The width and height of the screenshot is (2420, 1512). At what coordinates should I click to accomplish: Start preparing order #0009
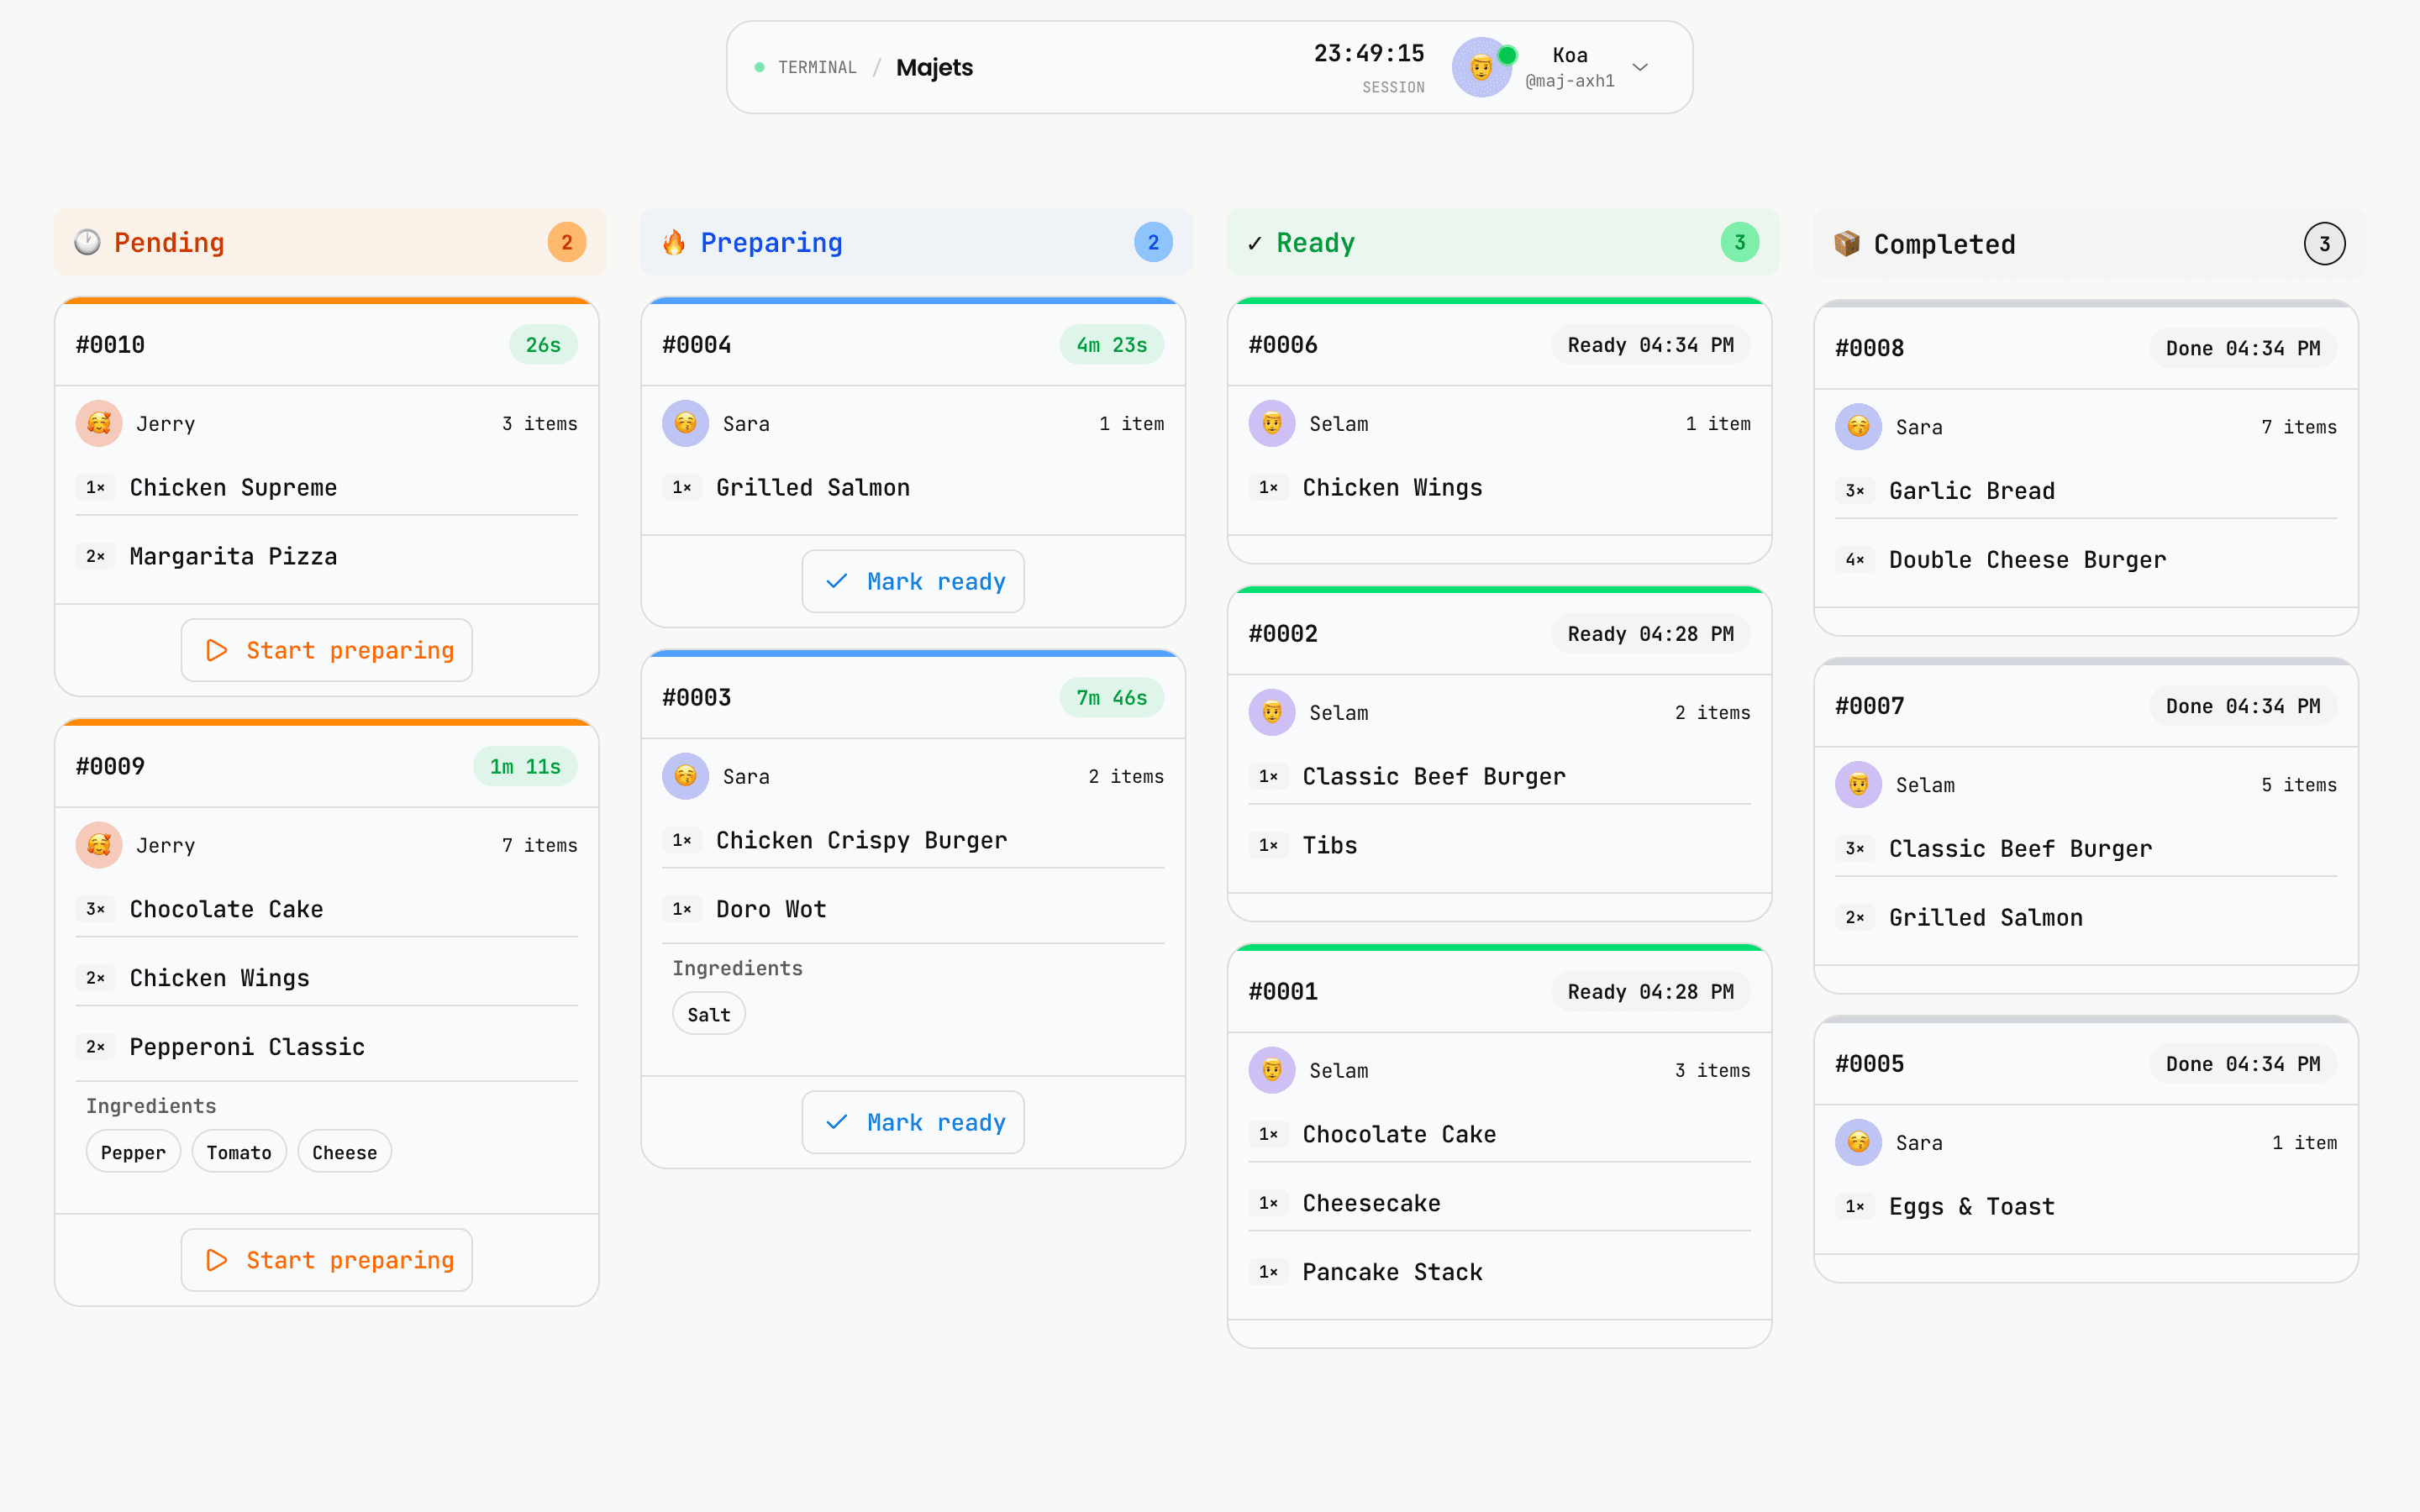[327, 1260]
